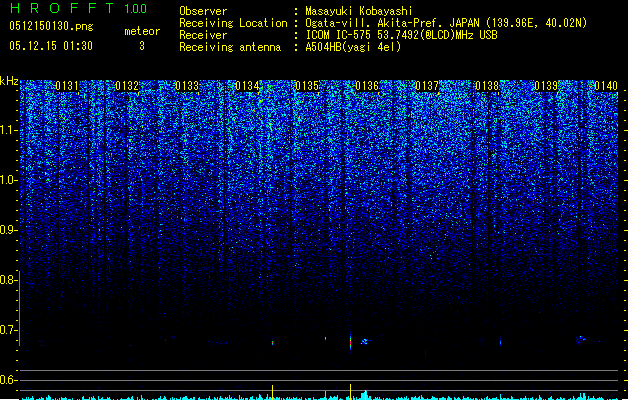Screen dimensions: 629x400
Task: Click the cyan cluster echo right of 0136
Action: point(365,341)
